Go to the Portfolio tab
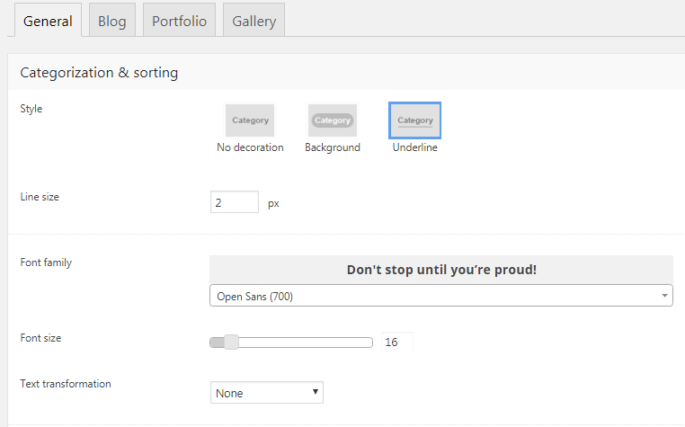The width and height of the screenshot is (685, 427). [x=179, y=21]
